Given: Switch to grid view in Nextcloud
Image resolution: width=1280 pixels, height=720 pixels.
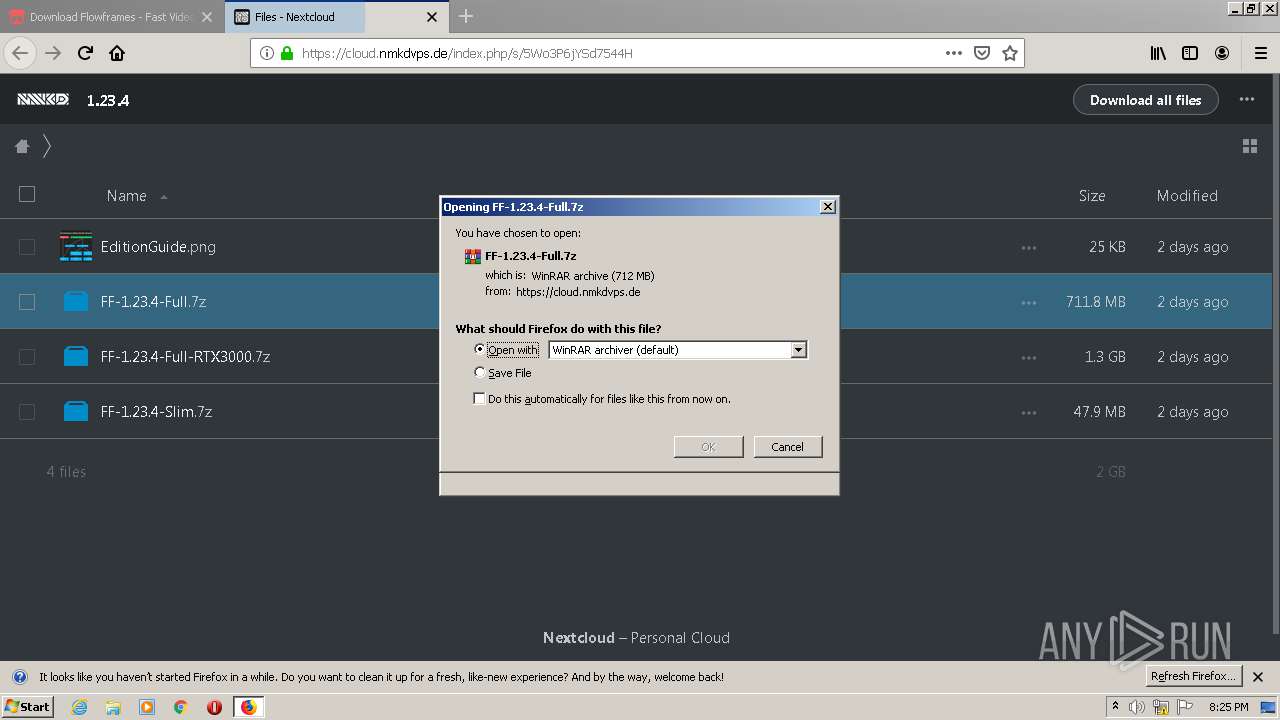Looking at the screenshot, I should tap(1250, 146).
